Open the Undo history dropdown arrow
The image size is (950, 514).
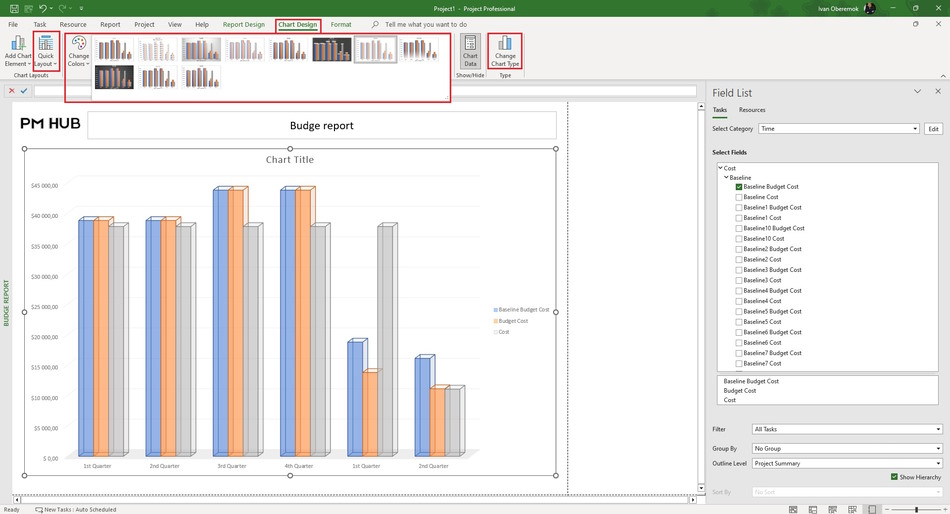pyautogui.click(x=51, y=8)
